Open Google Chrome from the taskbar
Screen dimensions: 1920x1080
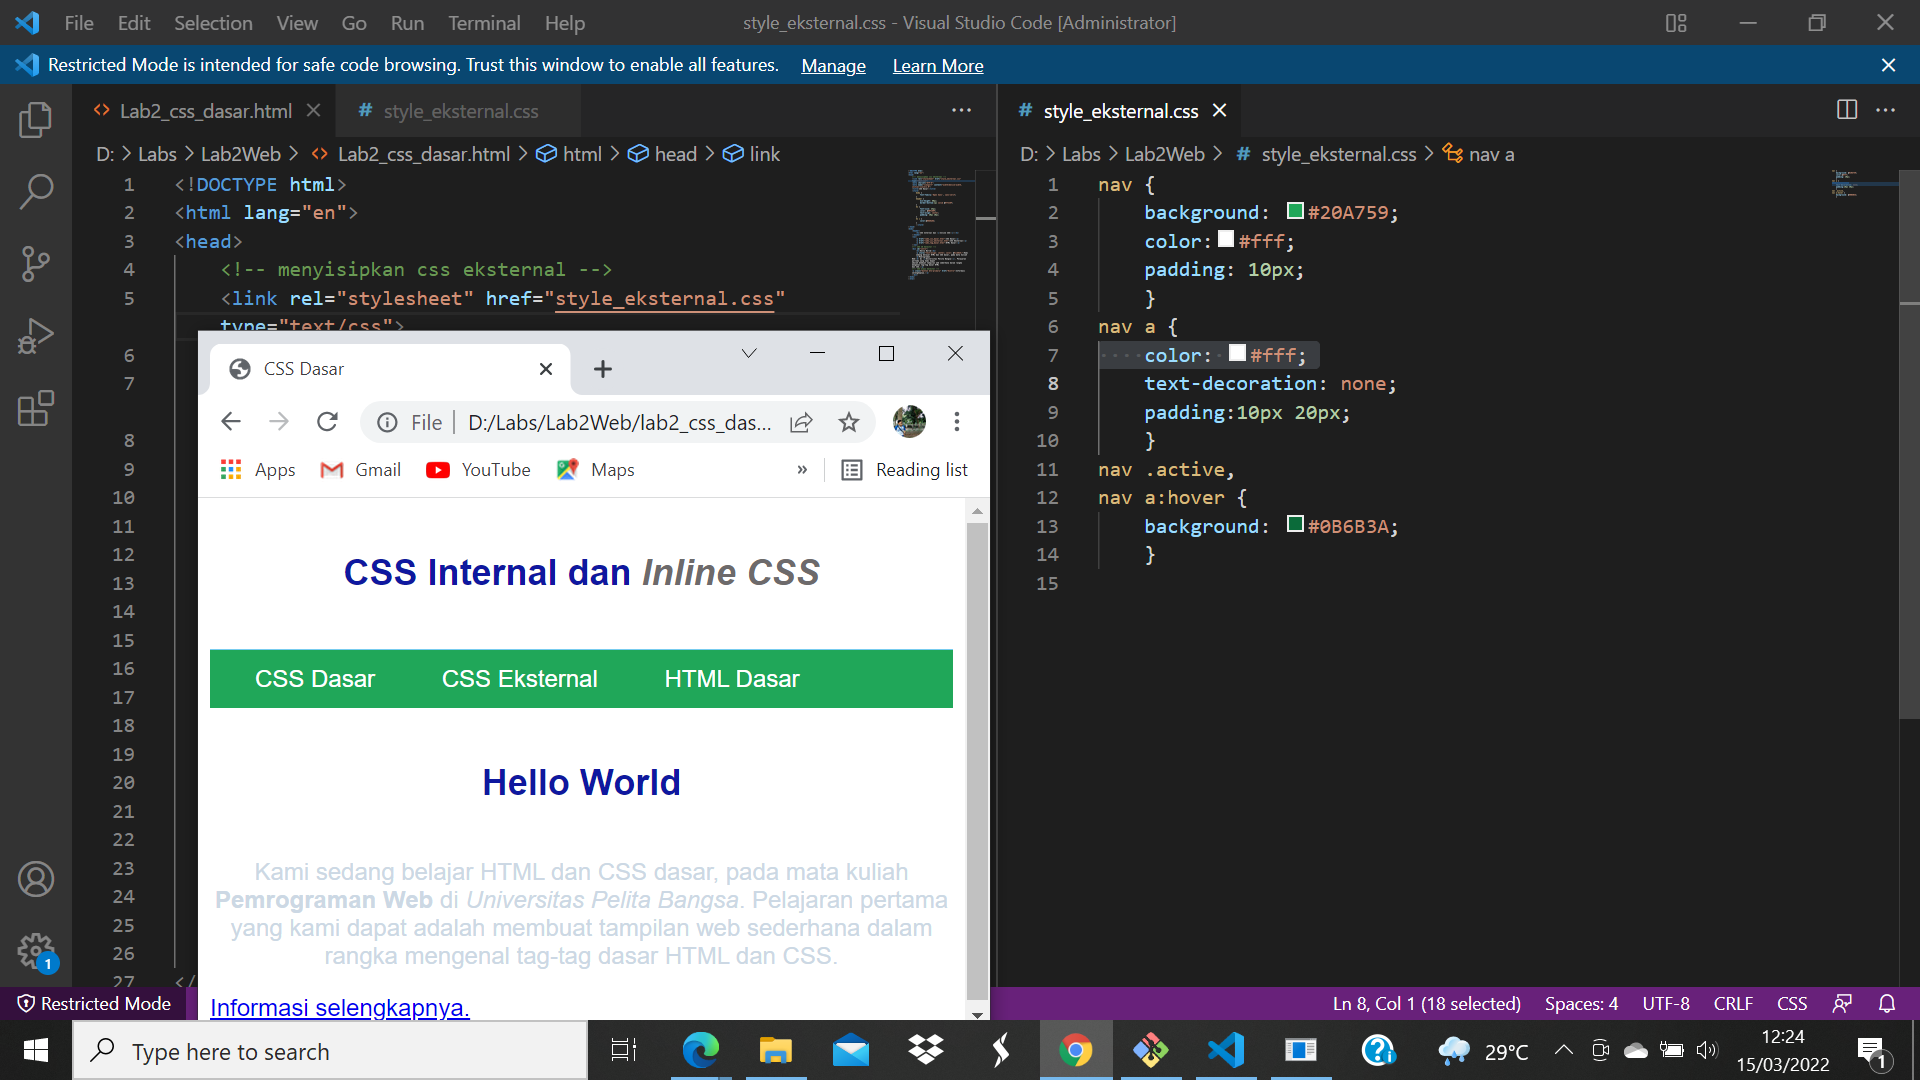pos(1076,1050)
